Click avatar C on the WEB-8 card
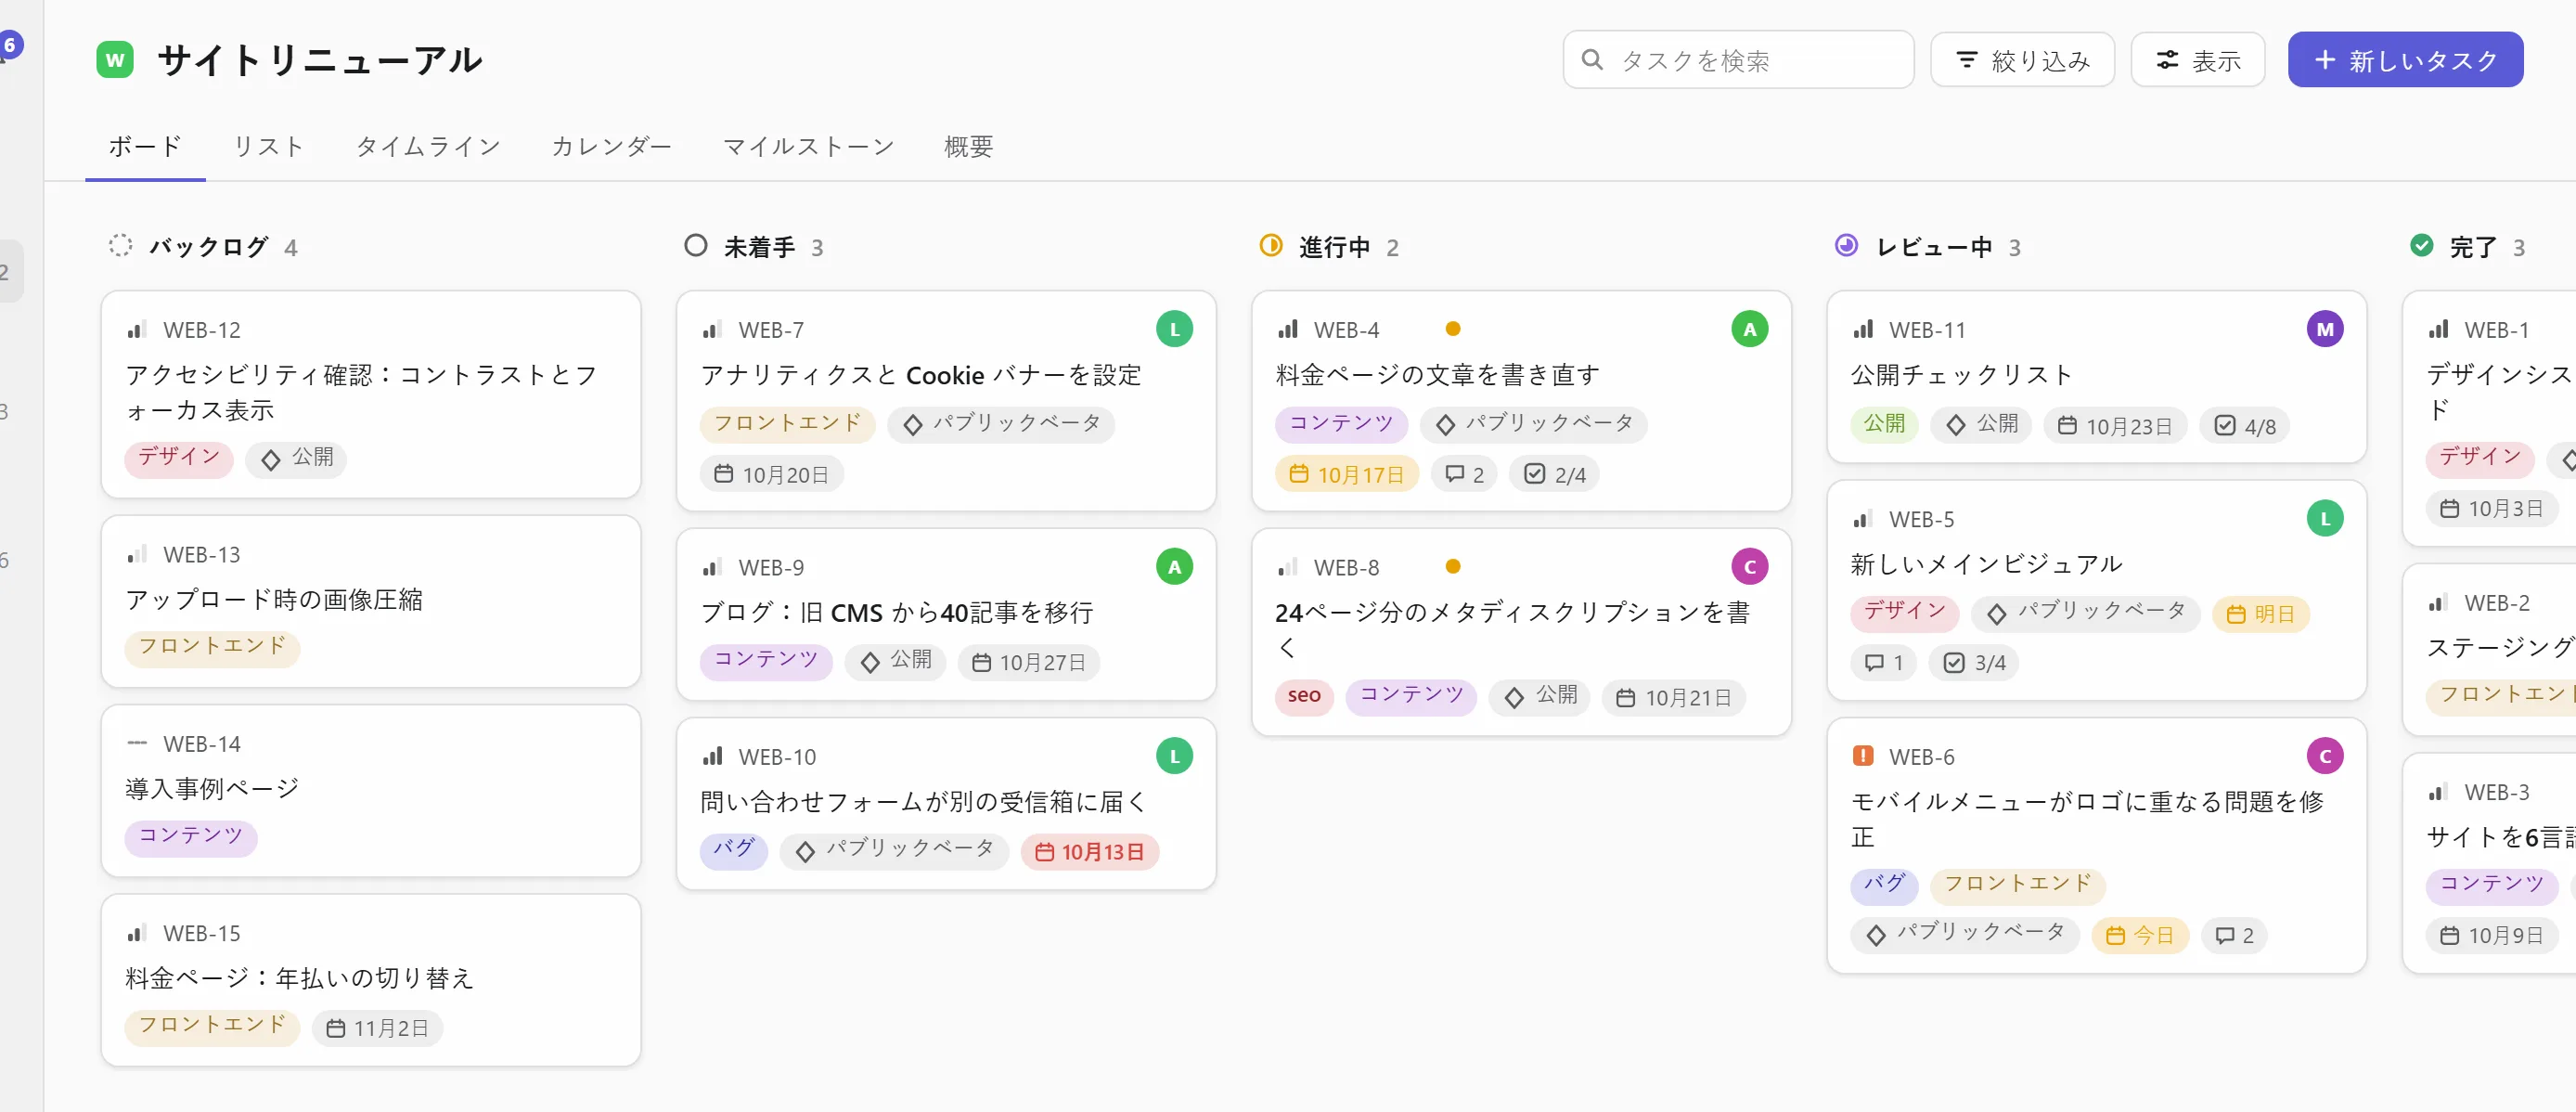 (x=1749, y=566)
